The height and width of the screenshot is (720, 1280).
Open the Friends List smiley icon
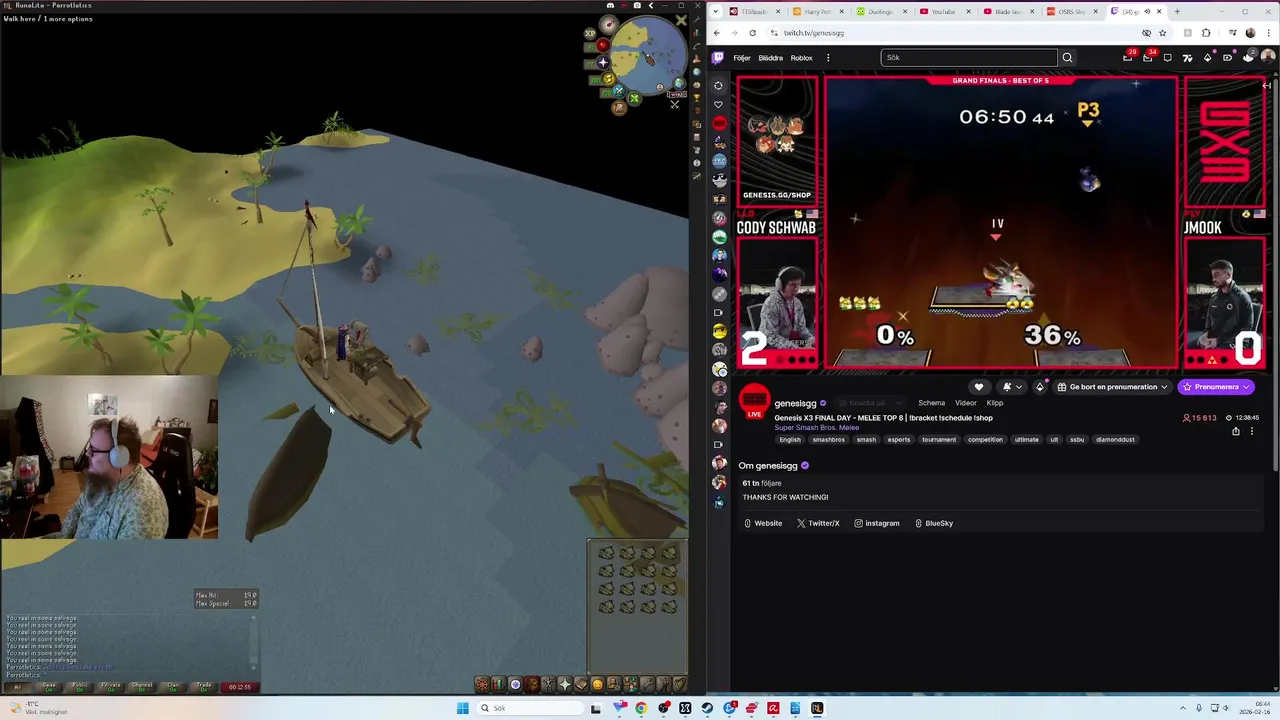coord(598,685)
